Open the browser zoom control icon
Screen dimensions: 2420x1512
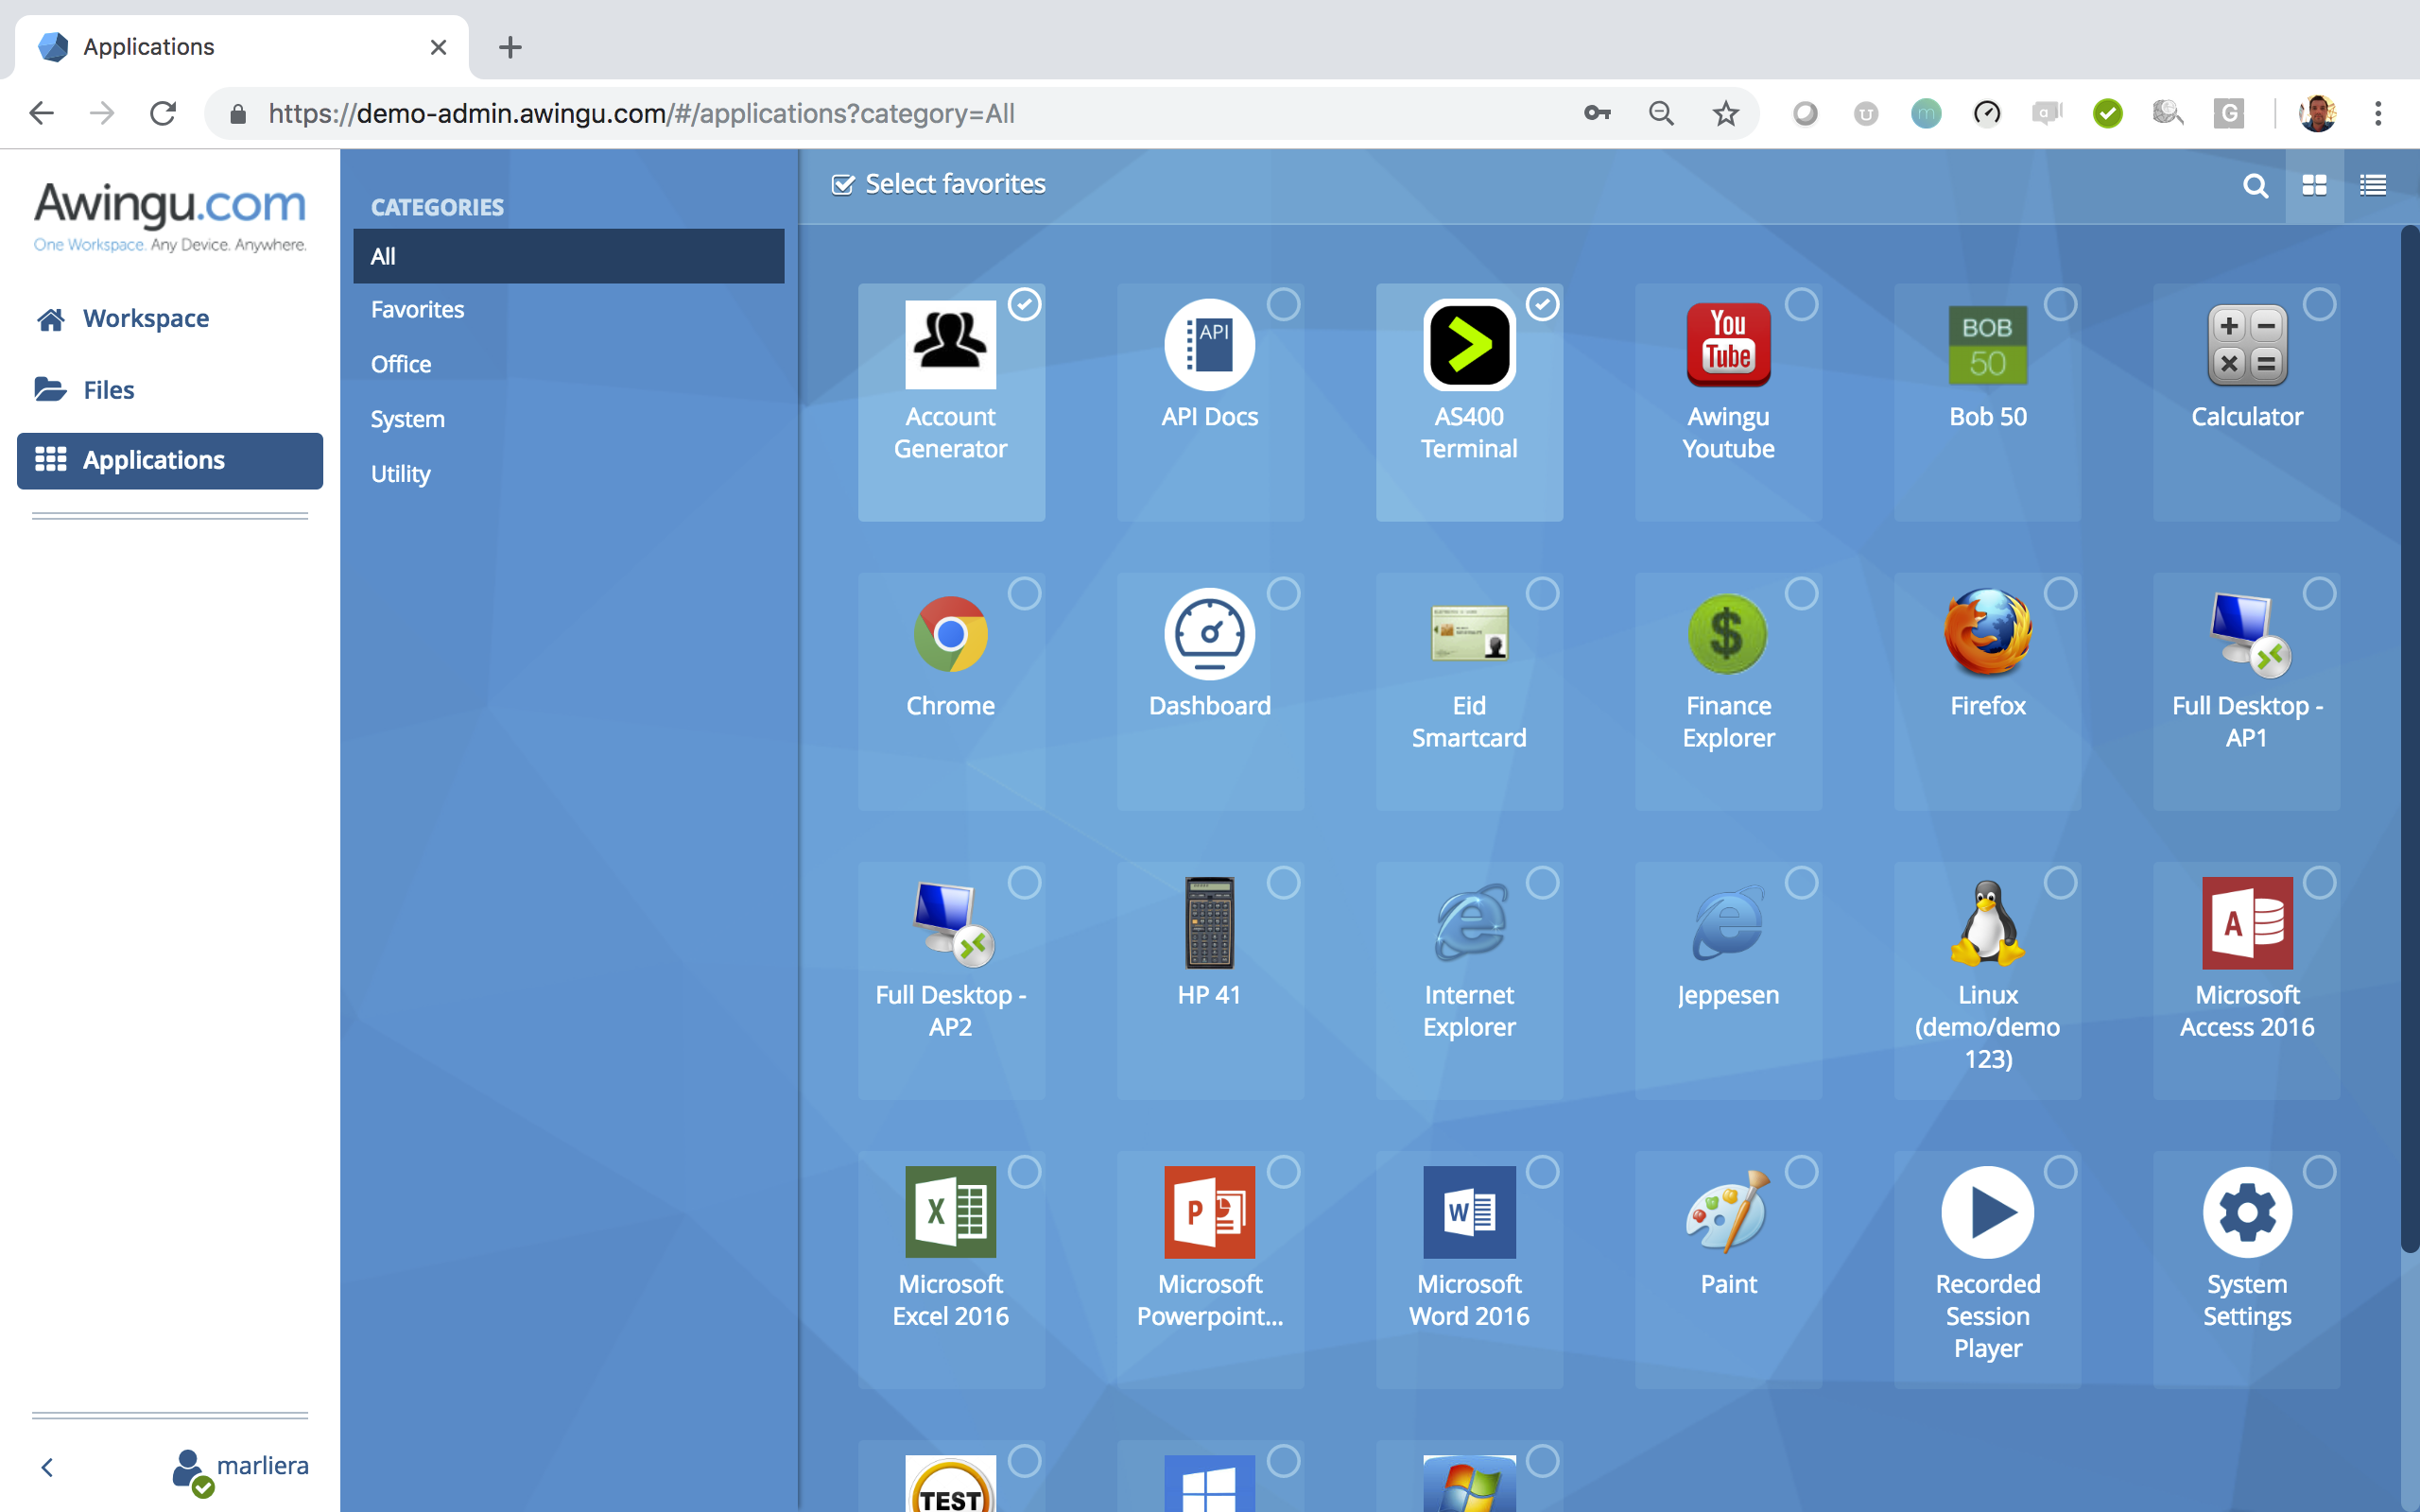pos(1661,113)
